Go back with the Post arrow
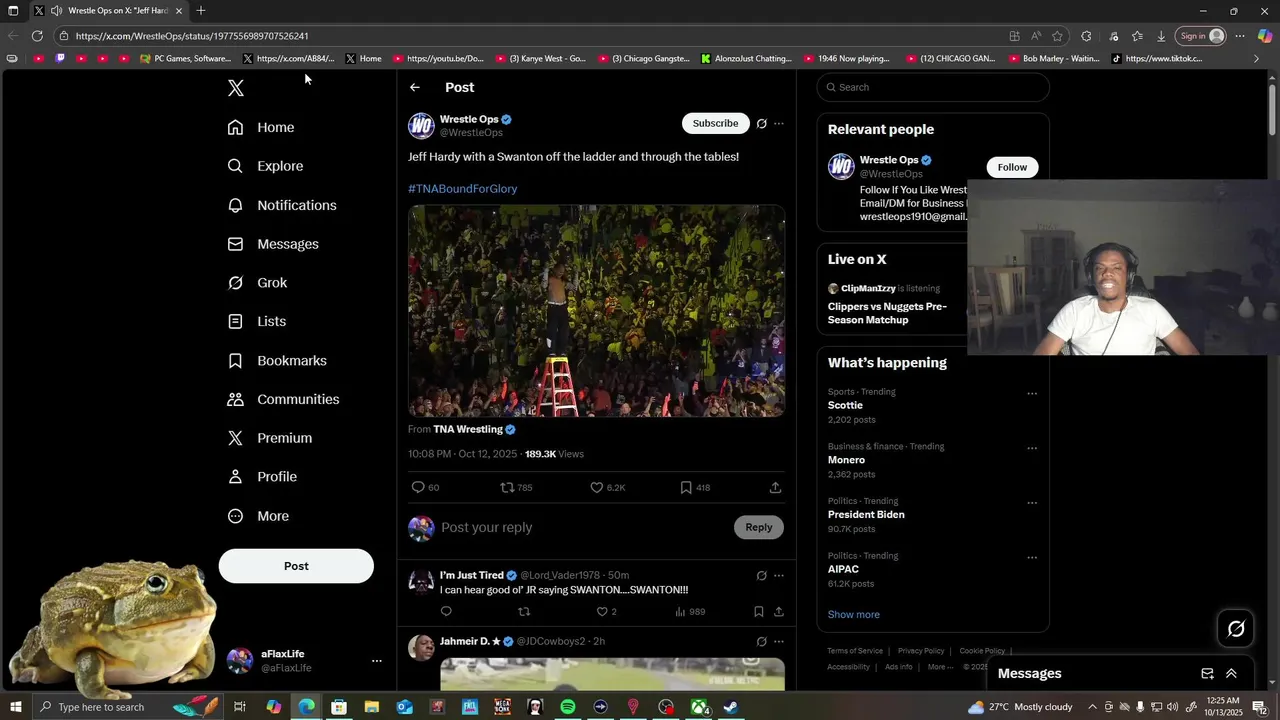 pos(415,88)
